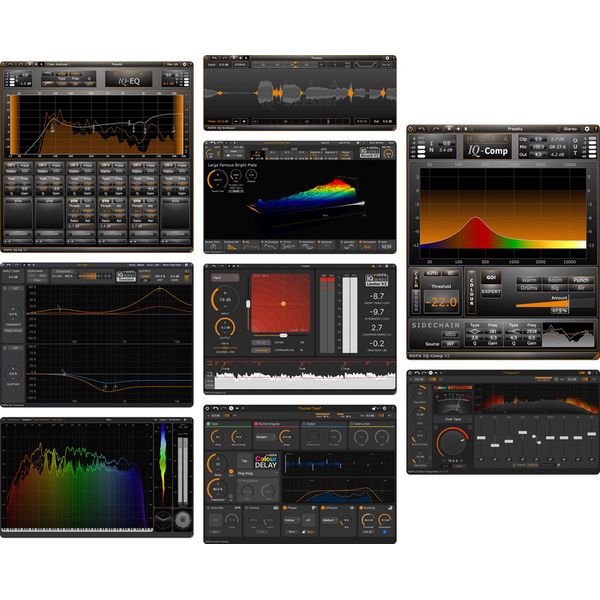Viewport: 600px width, 600px height.
Task: Click the undo arrow in Colour Delay
Action: pos(215,409)
